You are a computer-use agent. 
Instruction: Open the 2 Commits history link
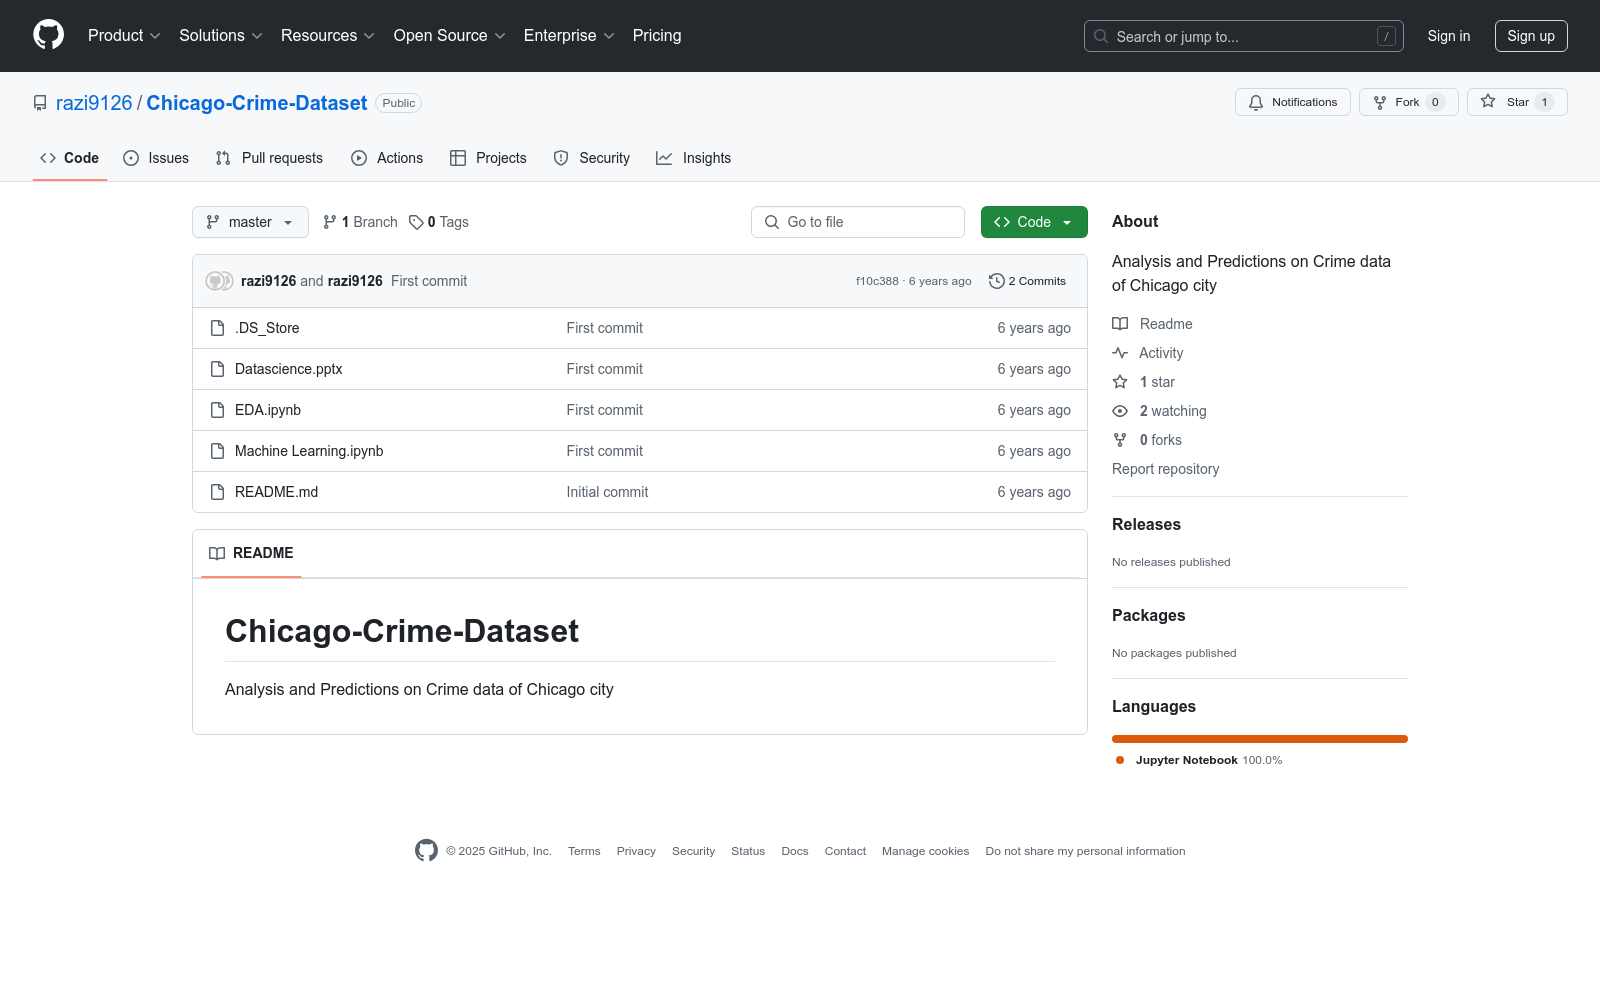click(1027, 281)
